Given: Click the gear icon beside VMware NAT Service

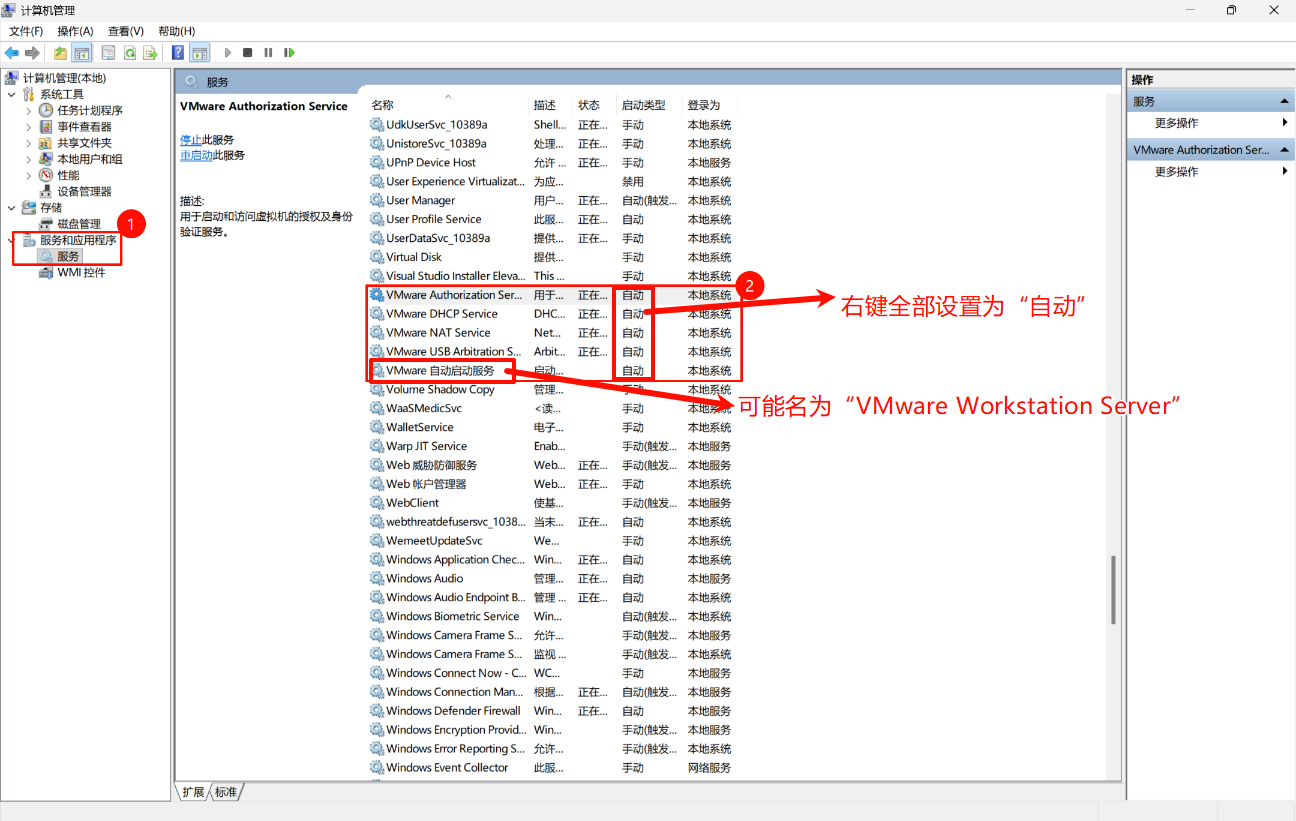Looking at the screenshot, I should coord(377,333).
